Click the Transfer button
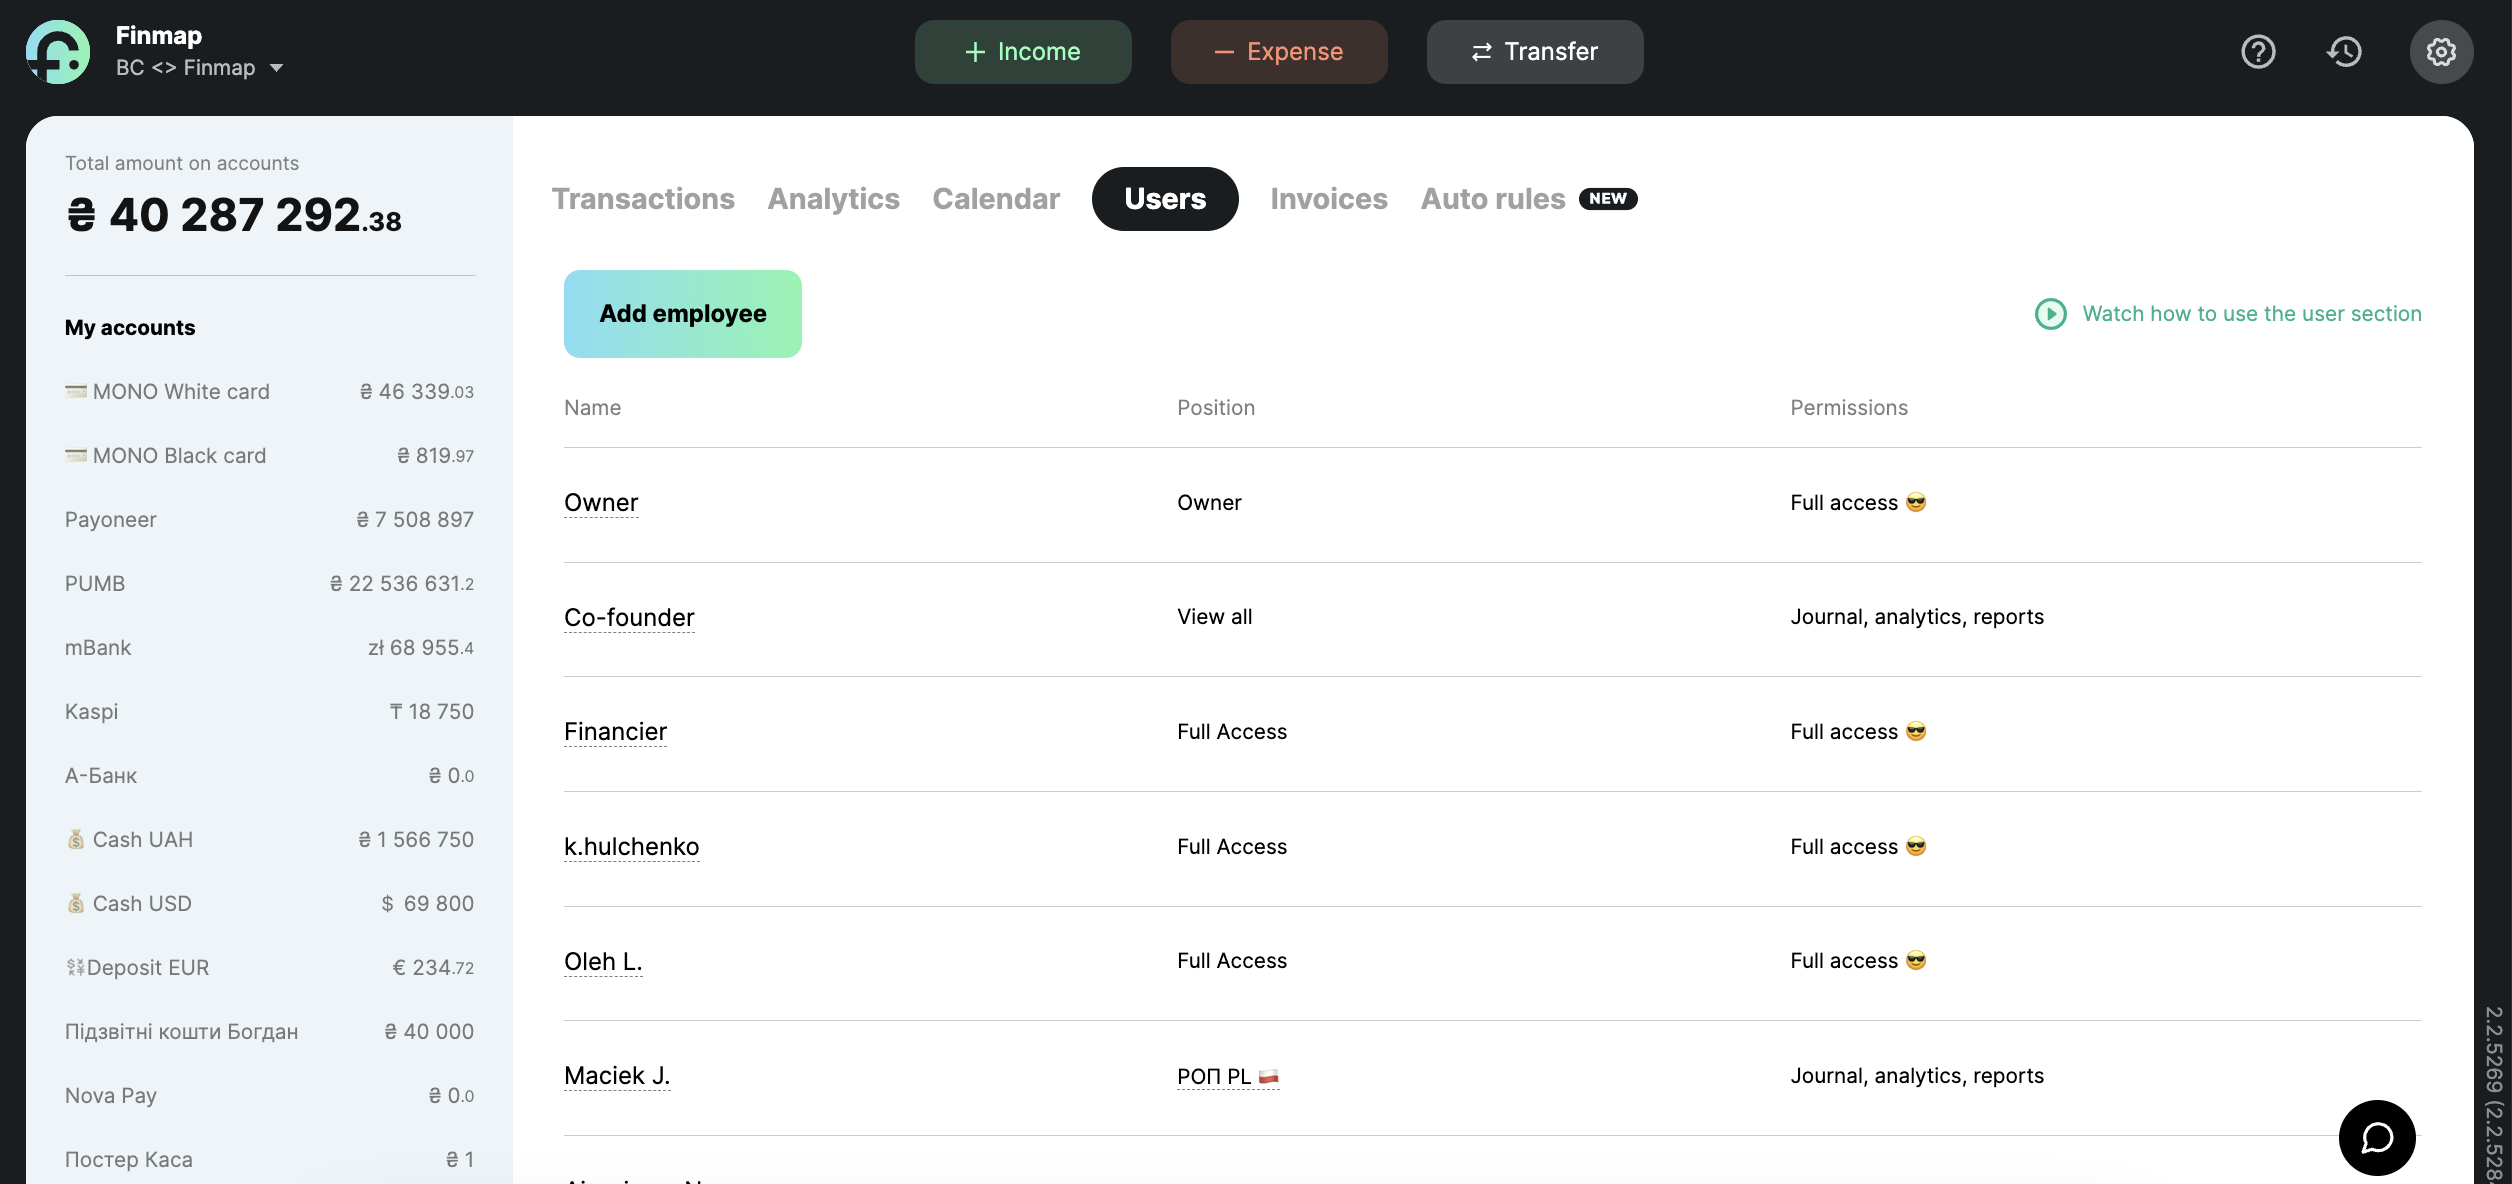Viewport: 2512px width, 1184px height. [1535, 52]
